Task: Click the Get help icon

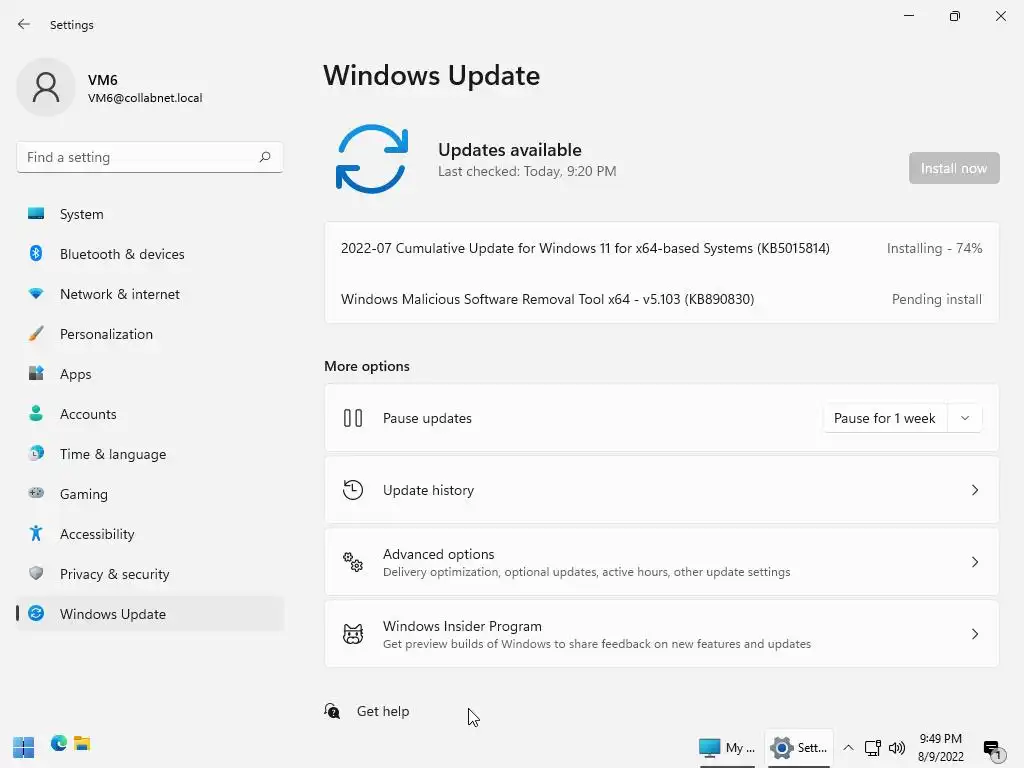Action: [x=332, y=711]
